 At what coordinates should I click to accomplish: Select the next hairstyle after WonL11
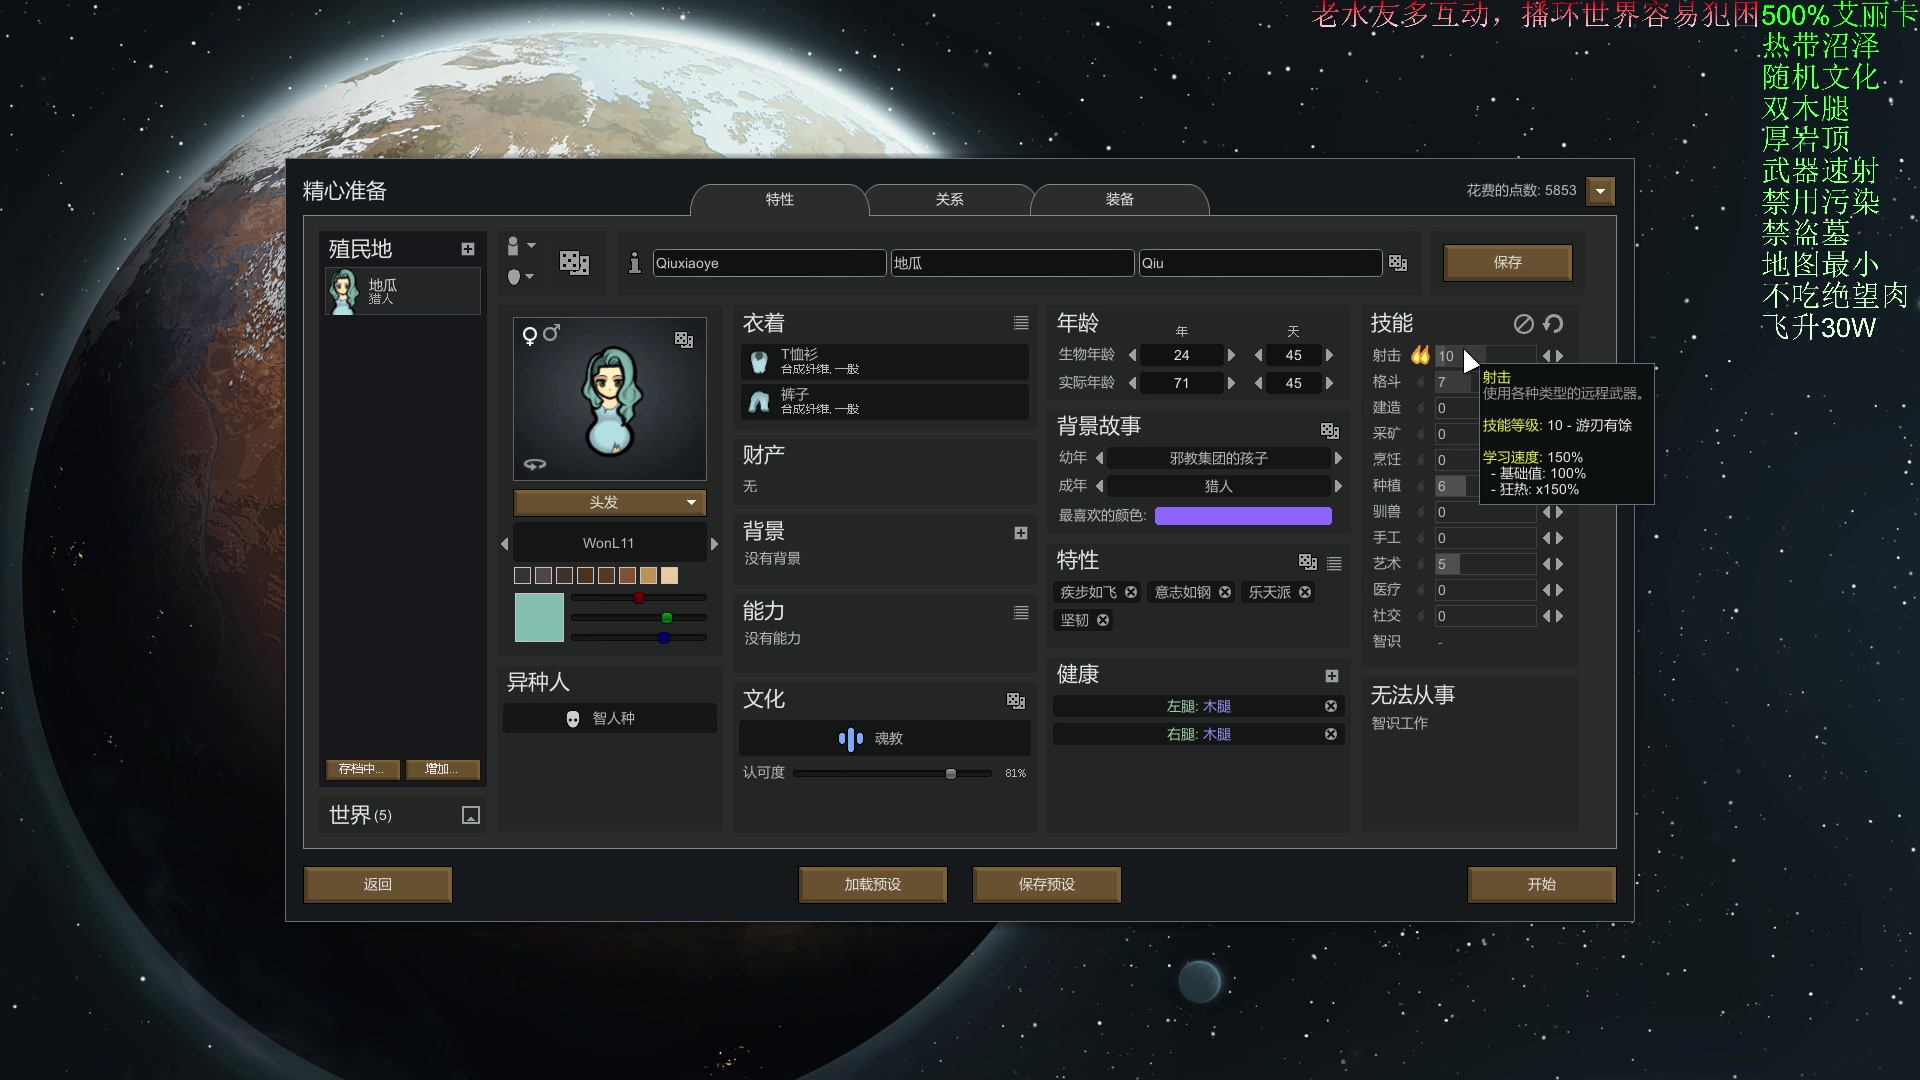click(714, 544)
